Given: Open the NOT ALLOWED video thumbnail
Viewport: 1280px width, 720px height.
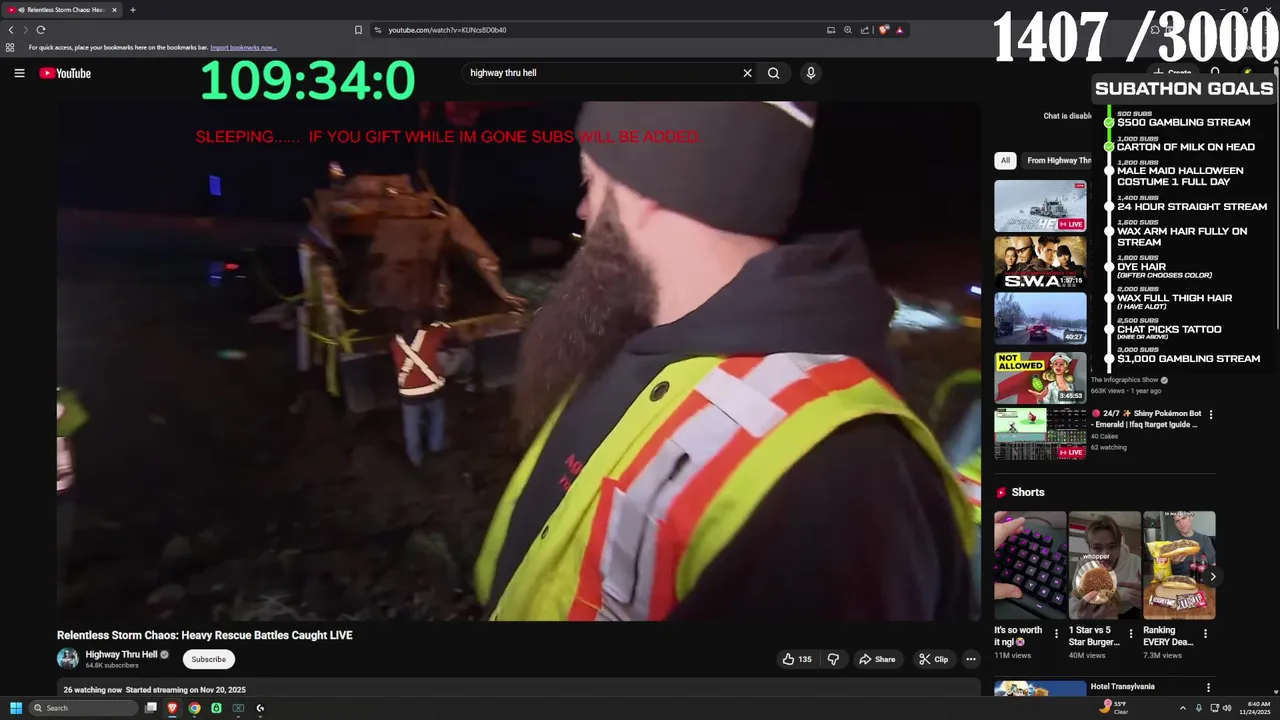Looking at the screenshot, I should click(x=1040, y=377).
